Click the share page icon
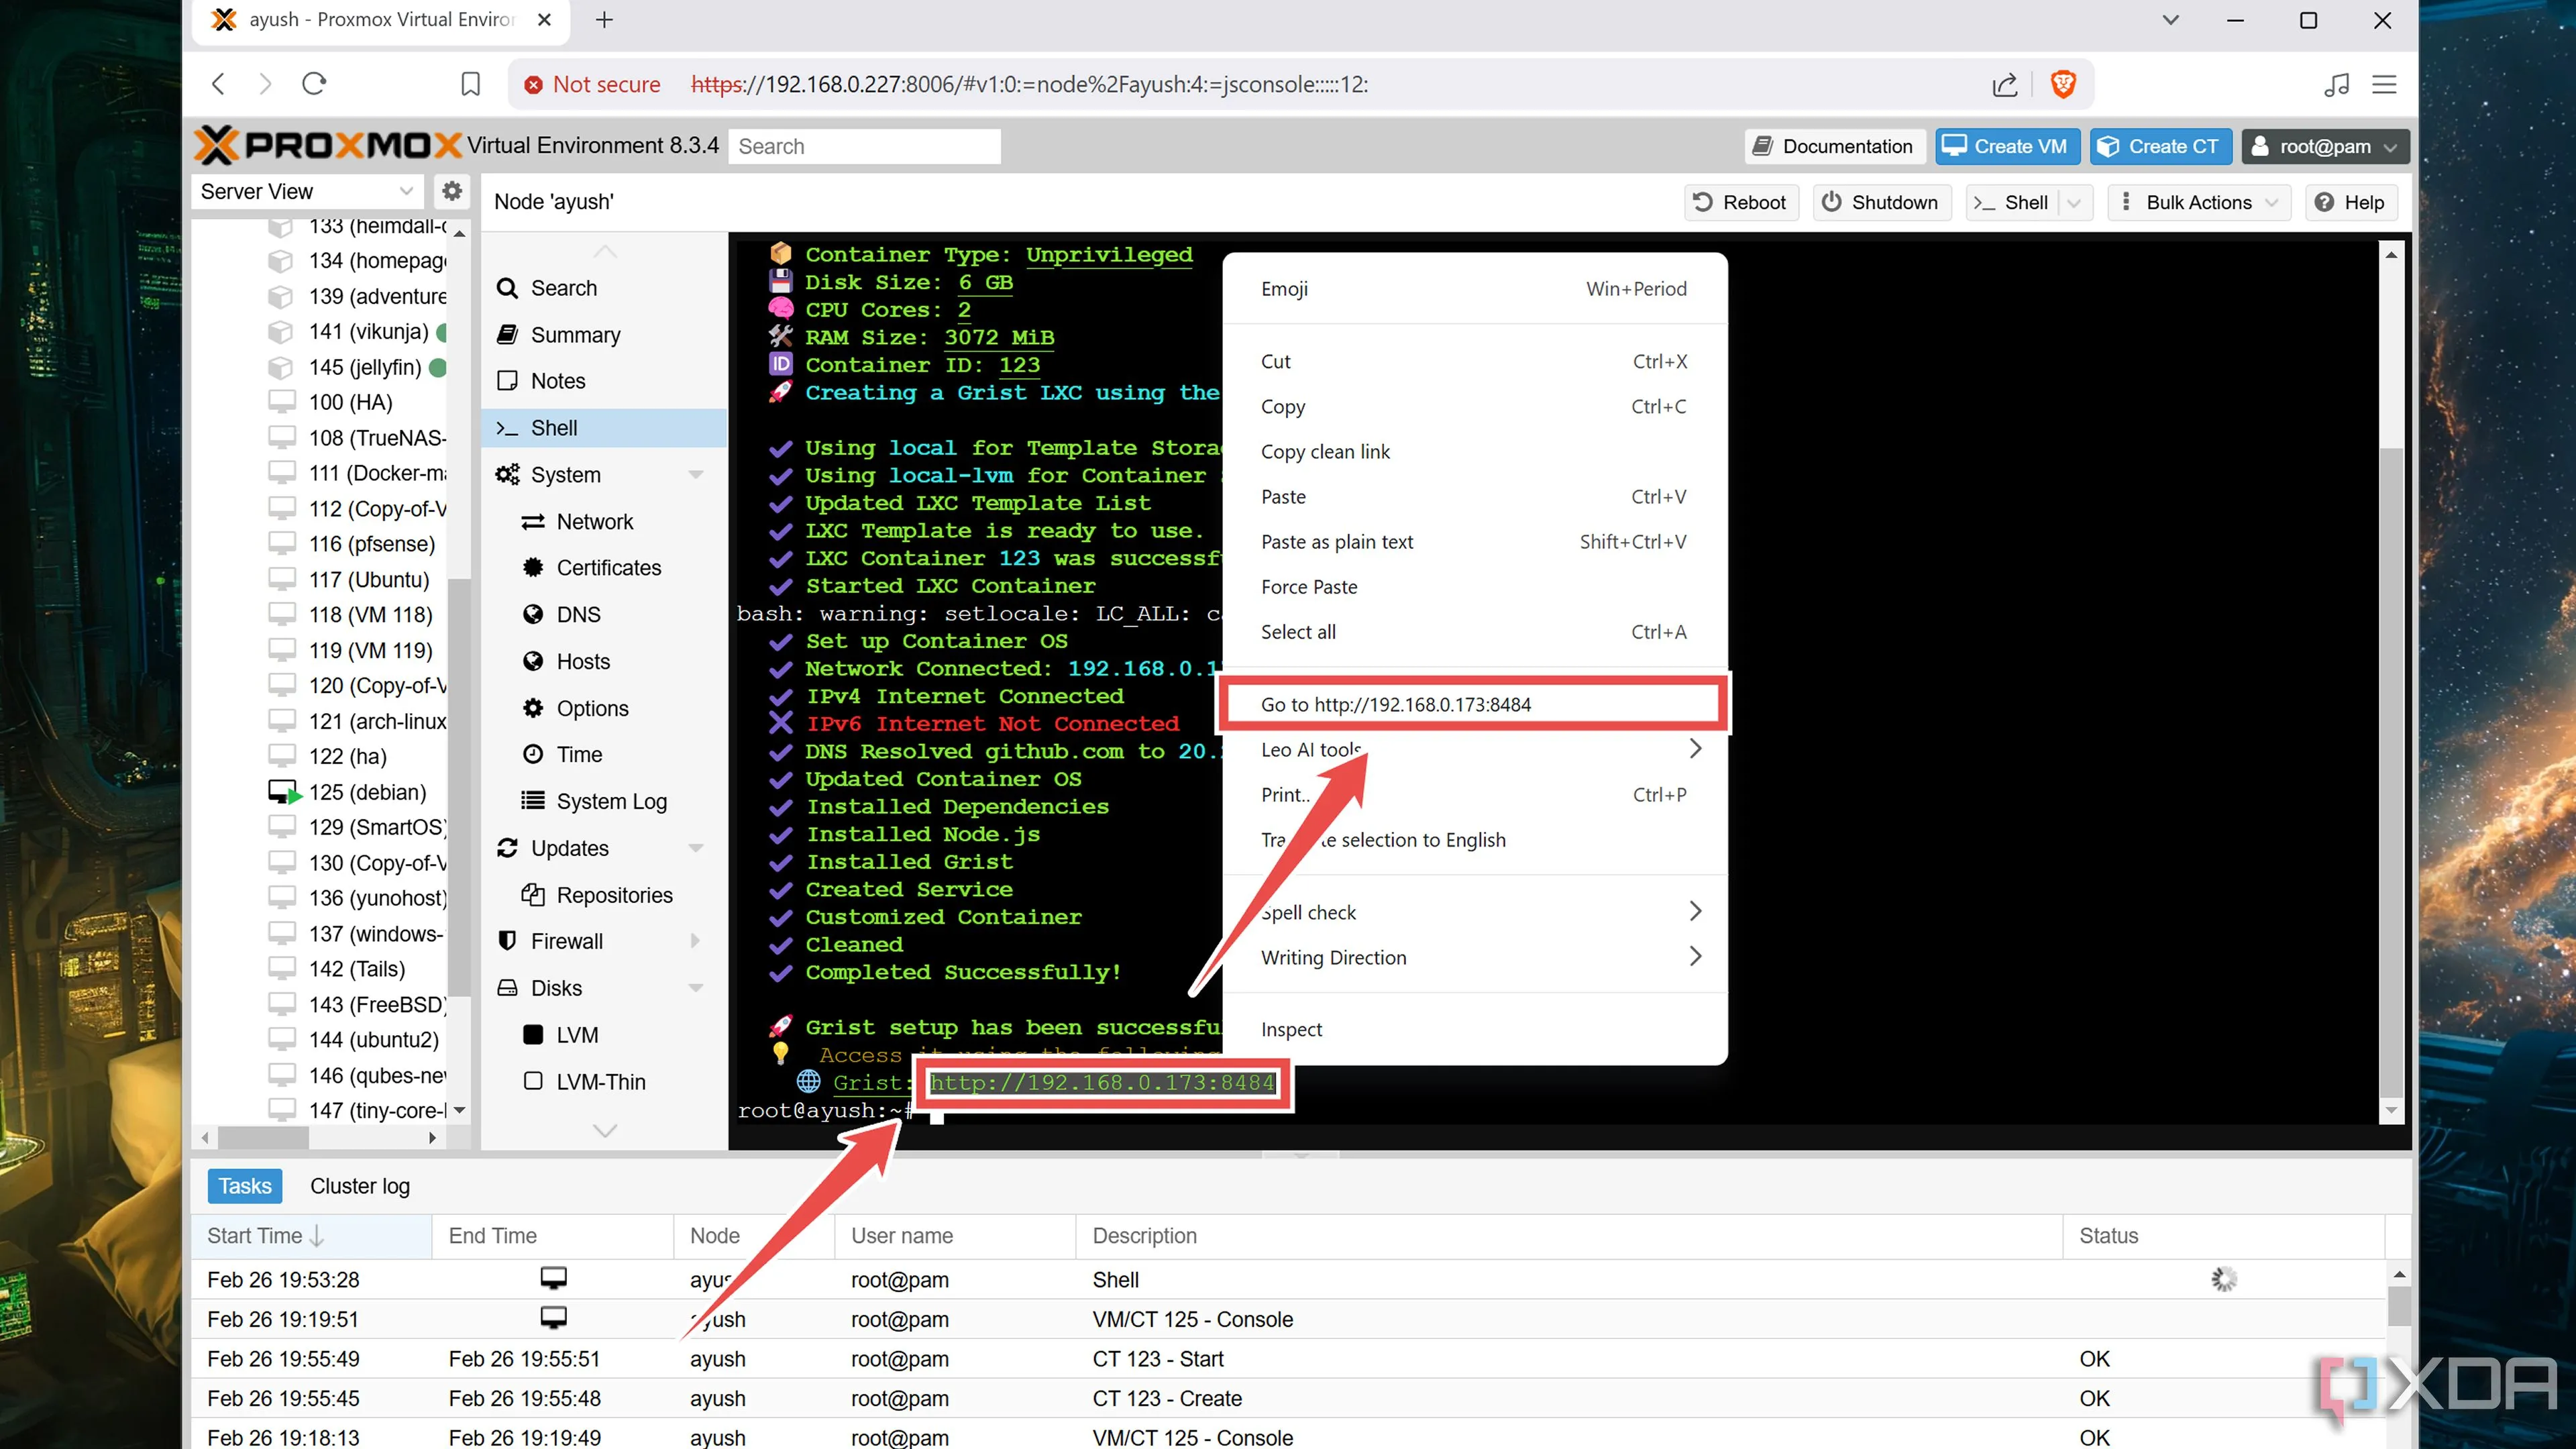This screenshot has height=1449, width=2576. [2005, 84]
